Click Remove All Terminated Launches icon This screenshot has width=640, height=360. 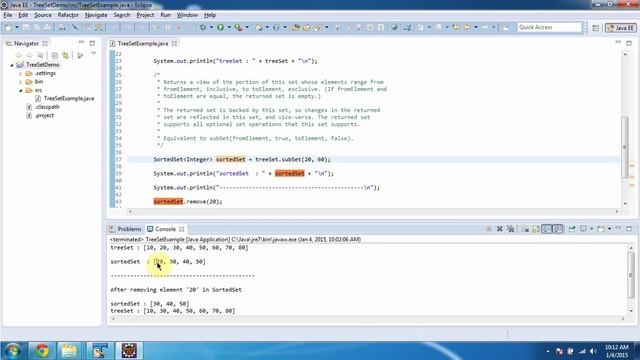pos(511,229)
